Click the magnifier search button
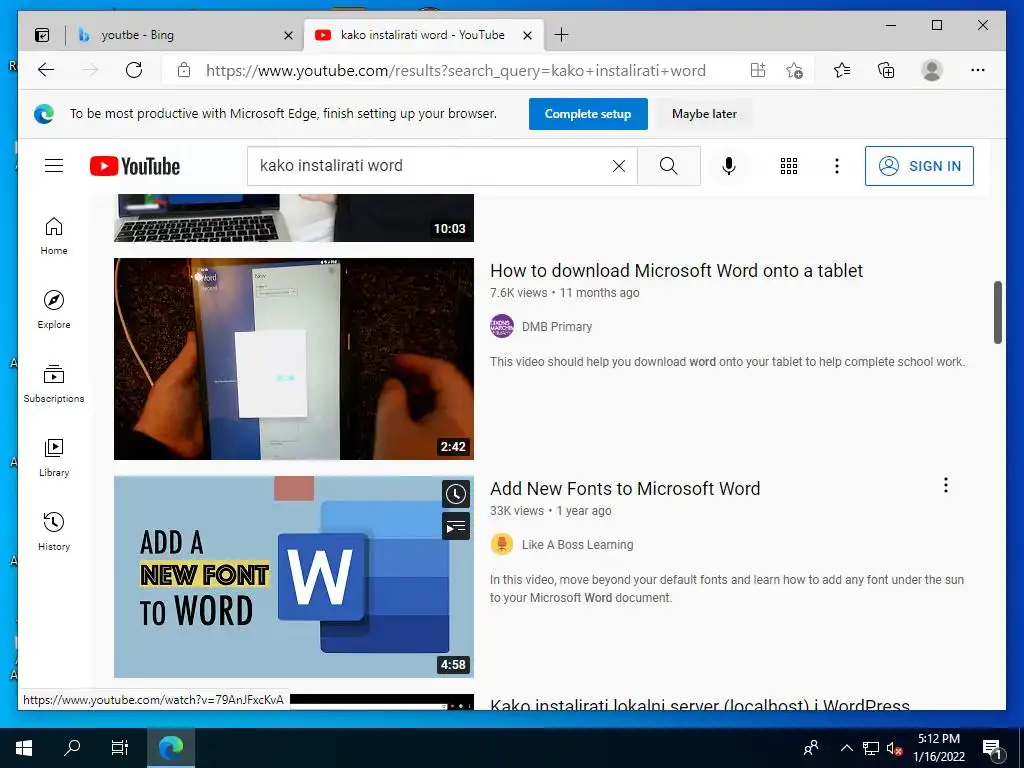 point(669,166)
